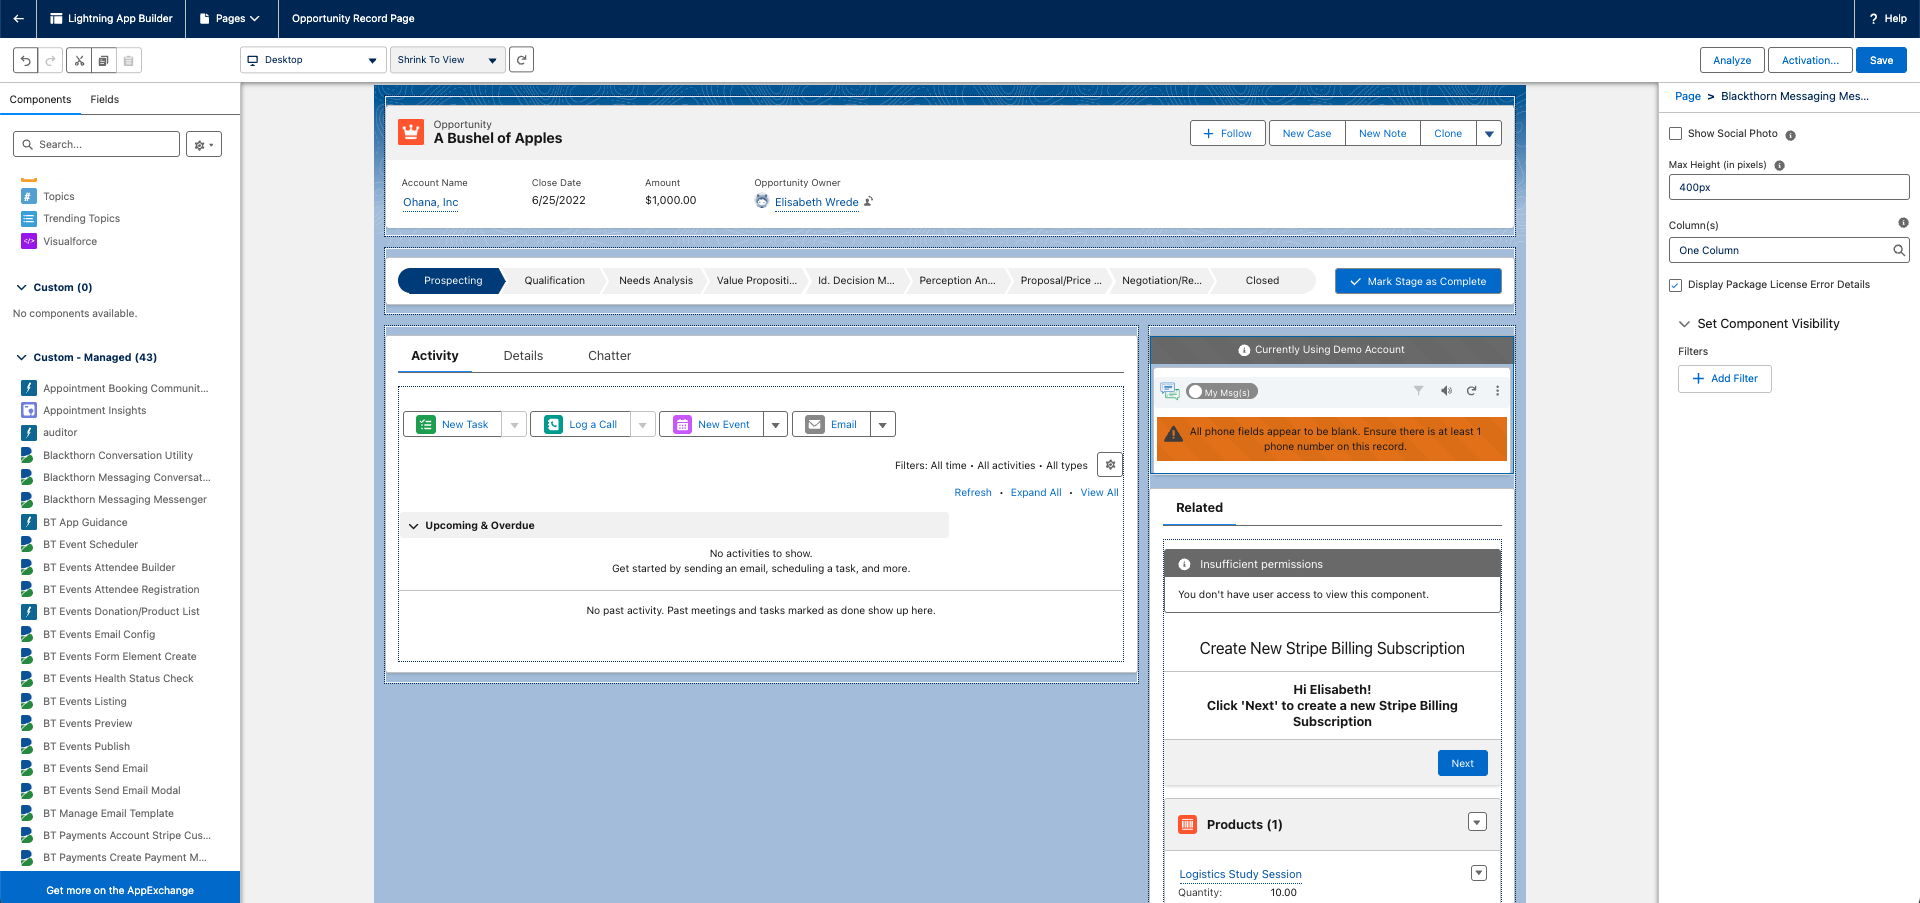
Task: Collapse Set Component Visibility section
Action: [1684, 324]
